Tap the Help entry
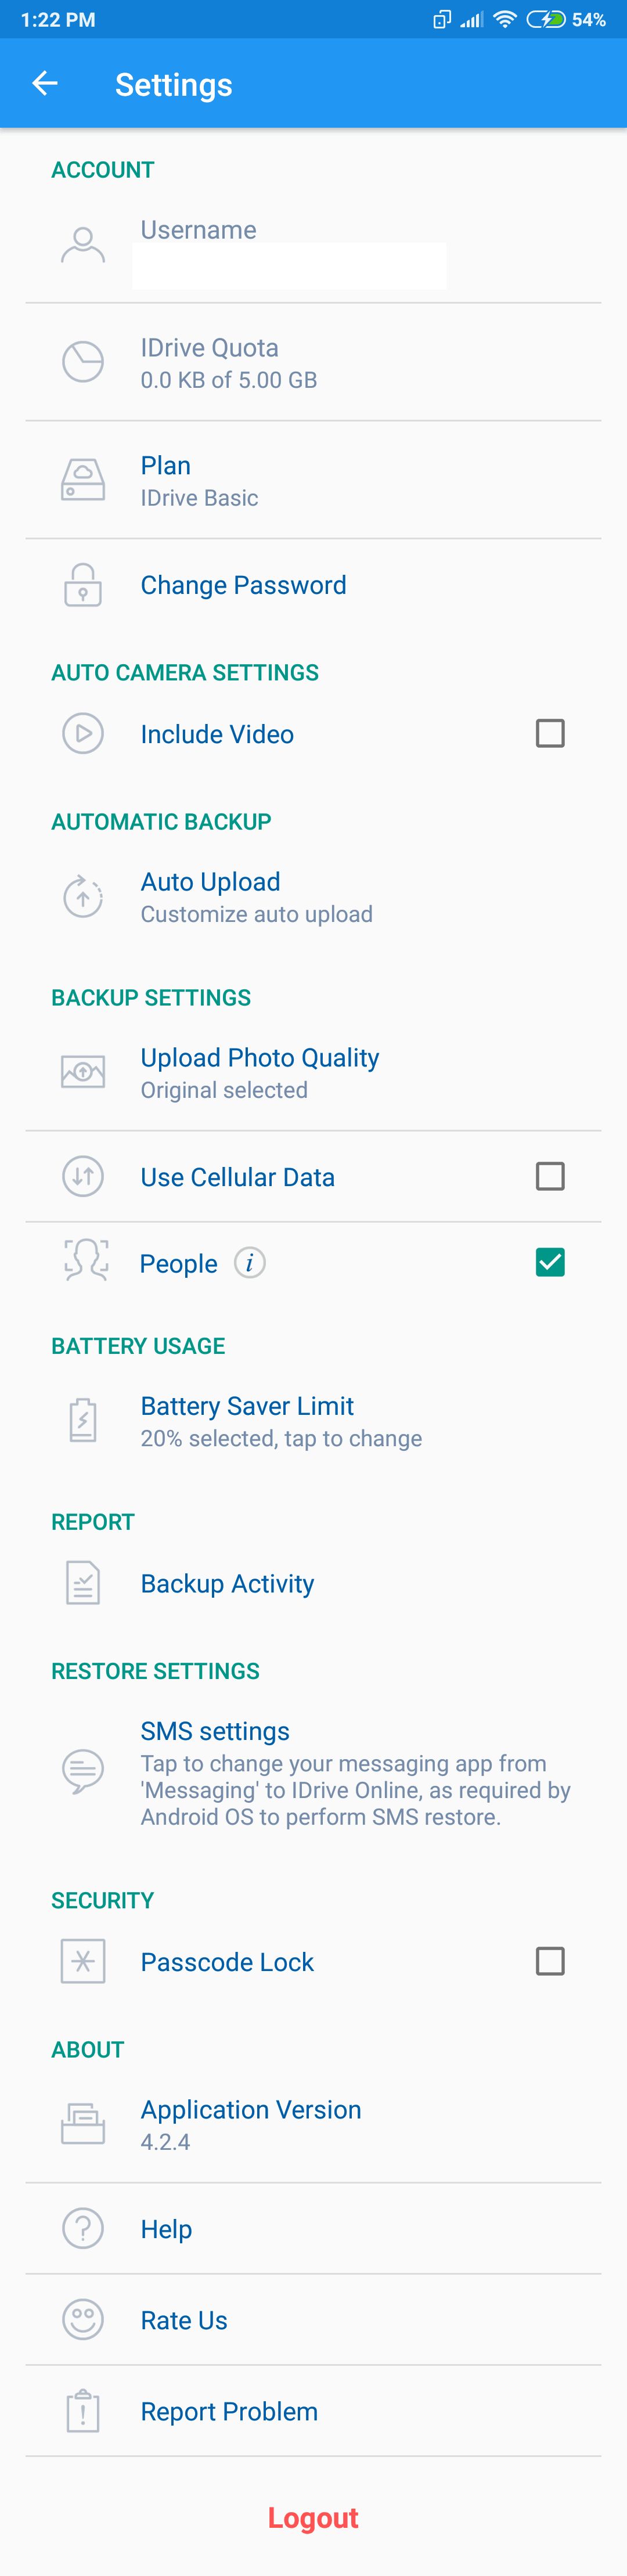Viewport: 627px width, 2576px height. coord(313,2229)
